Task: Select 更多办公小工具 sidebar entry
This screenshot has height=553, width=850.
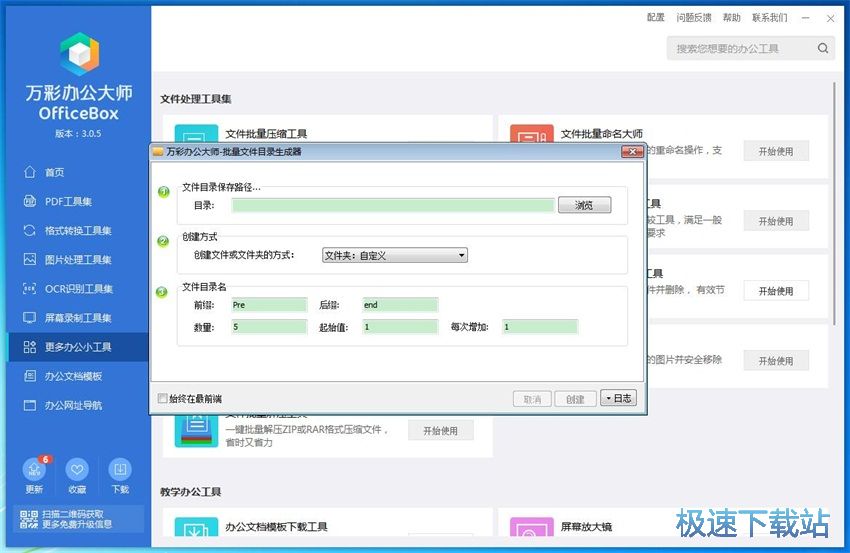Action: pyautogui.click(x=78, y=347)
